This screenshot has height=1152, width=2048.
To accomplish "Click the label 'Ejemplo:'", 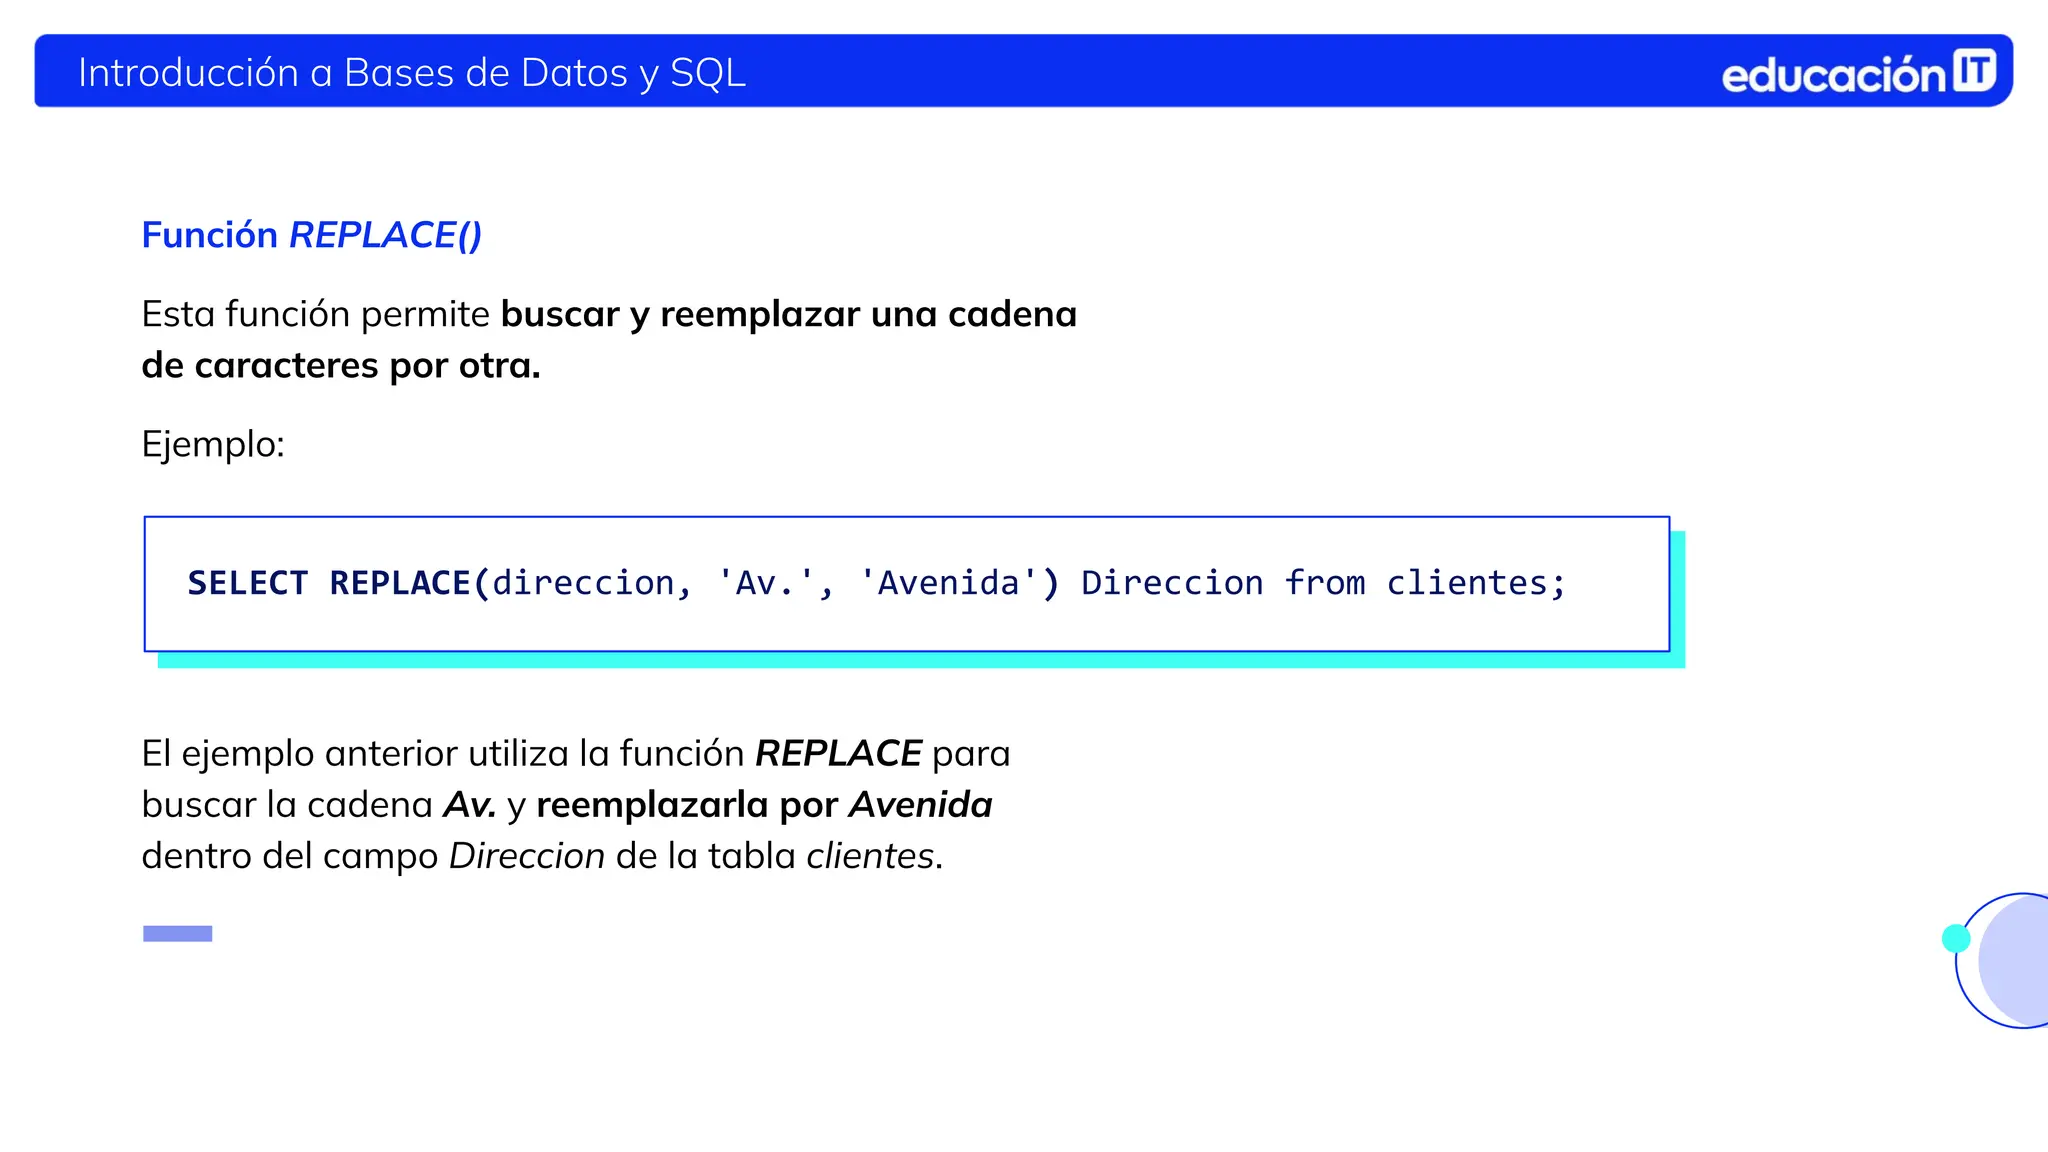I will pyautogui.click(x=213, y=444).
